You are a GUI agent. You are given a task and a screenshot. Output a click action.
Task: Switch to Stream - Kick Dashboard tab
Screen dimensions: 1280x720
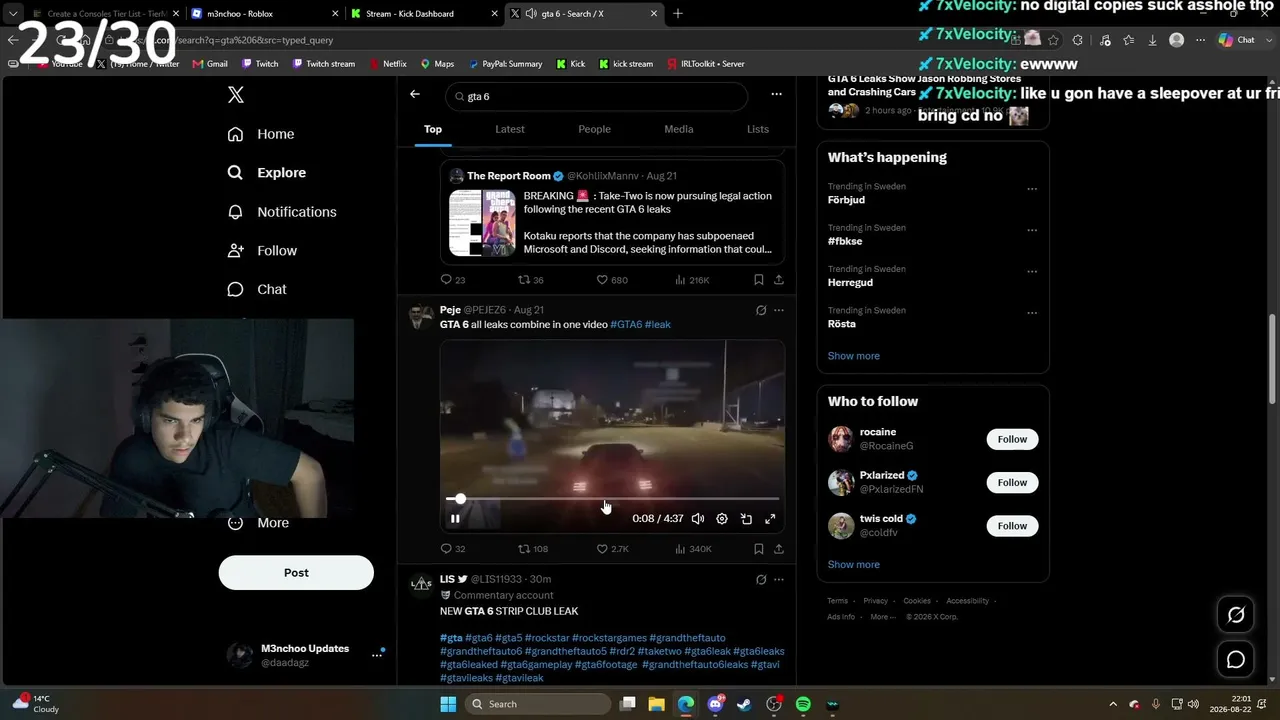pos(421,14)
